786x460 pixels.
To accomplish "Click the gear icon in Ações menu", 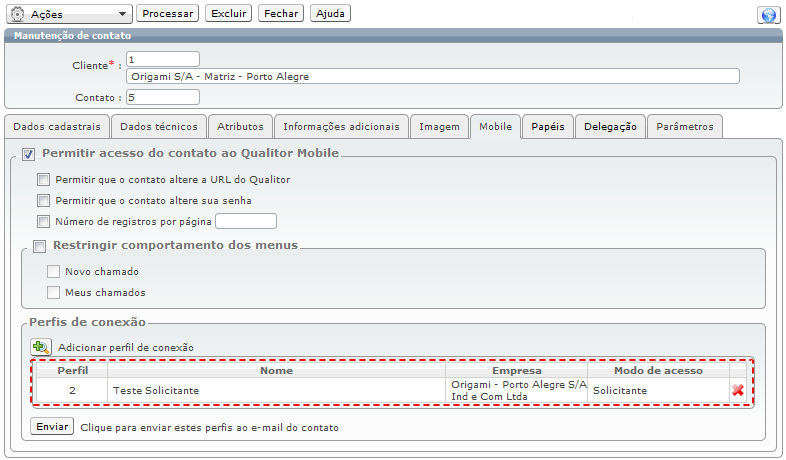I will click(17, 15).
